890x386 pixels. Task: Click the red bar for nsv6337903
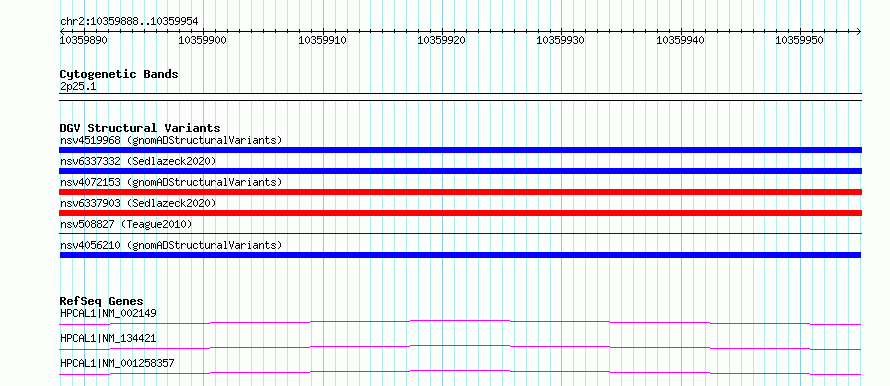[460, 213]
